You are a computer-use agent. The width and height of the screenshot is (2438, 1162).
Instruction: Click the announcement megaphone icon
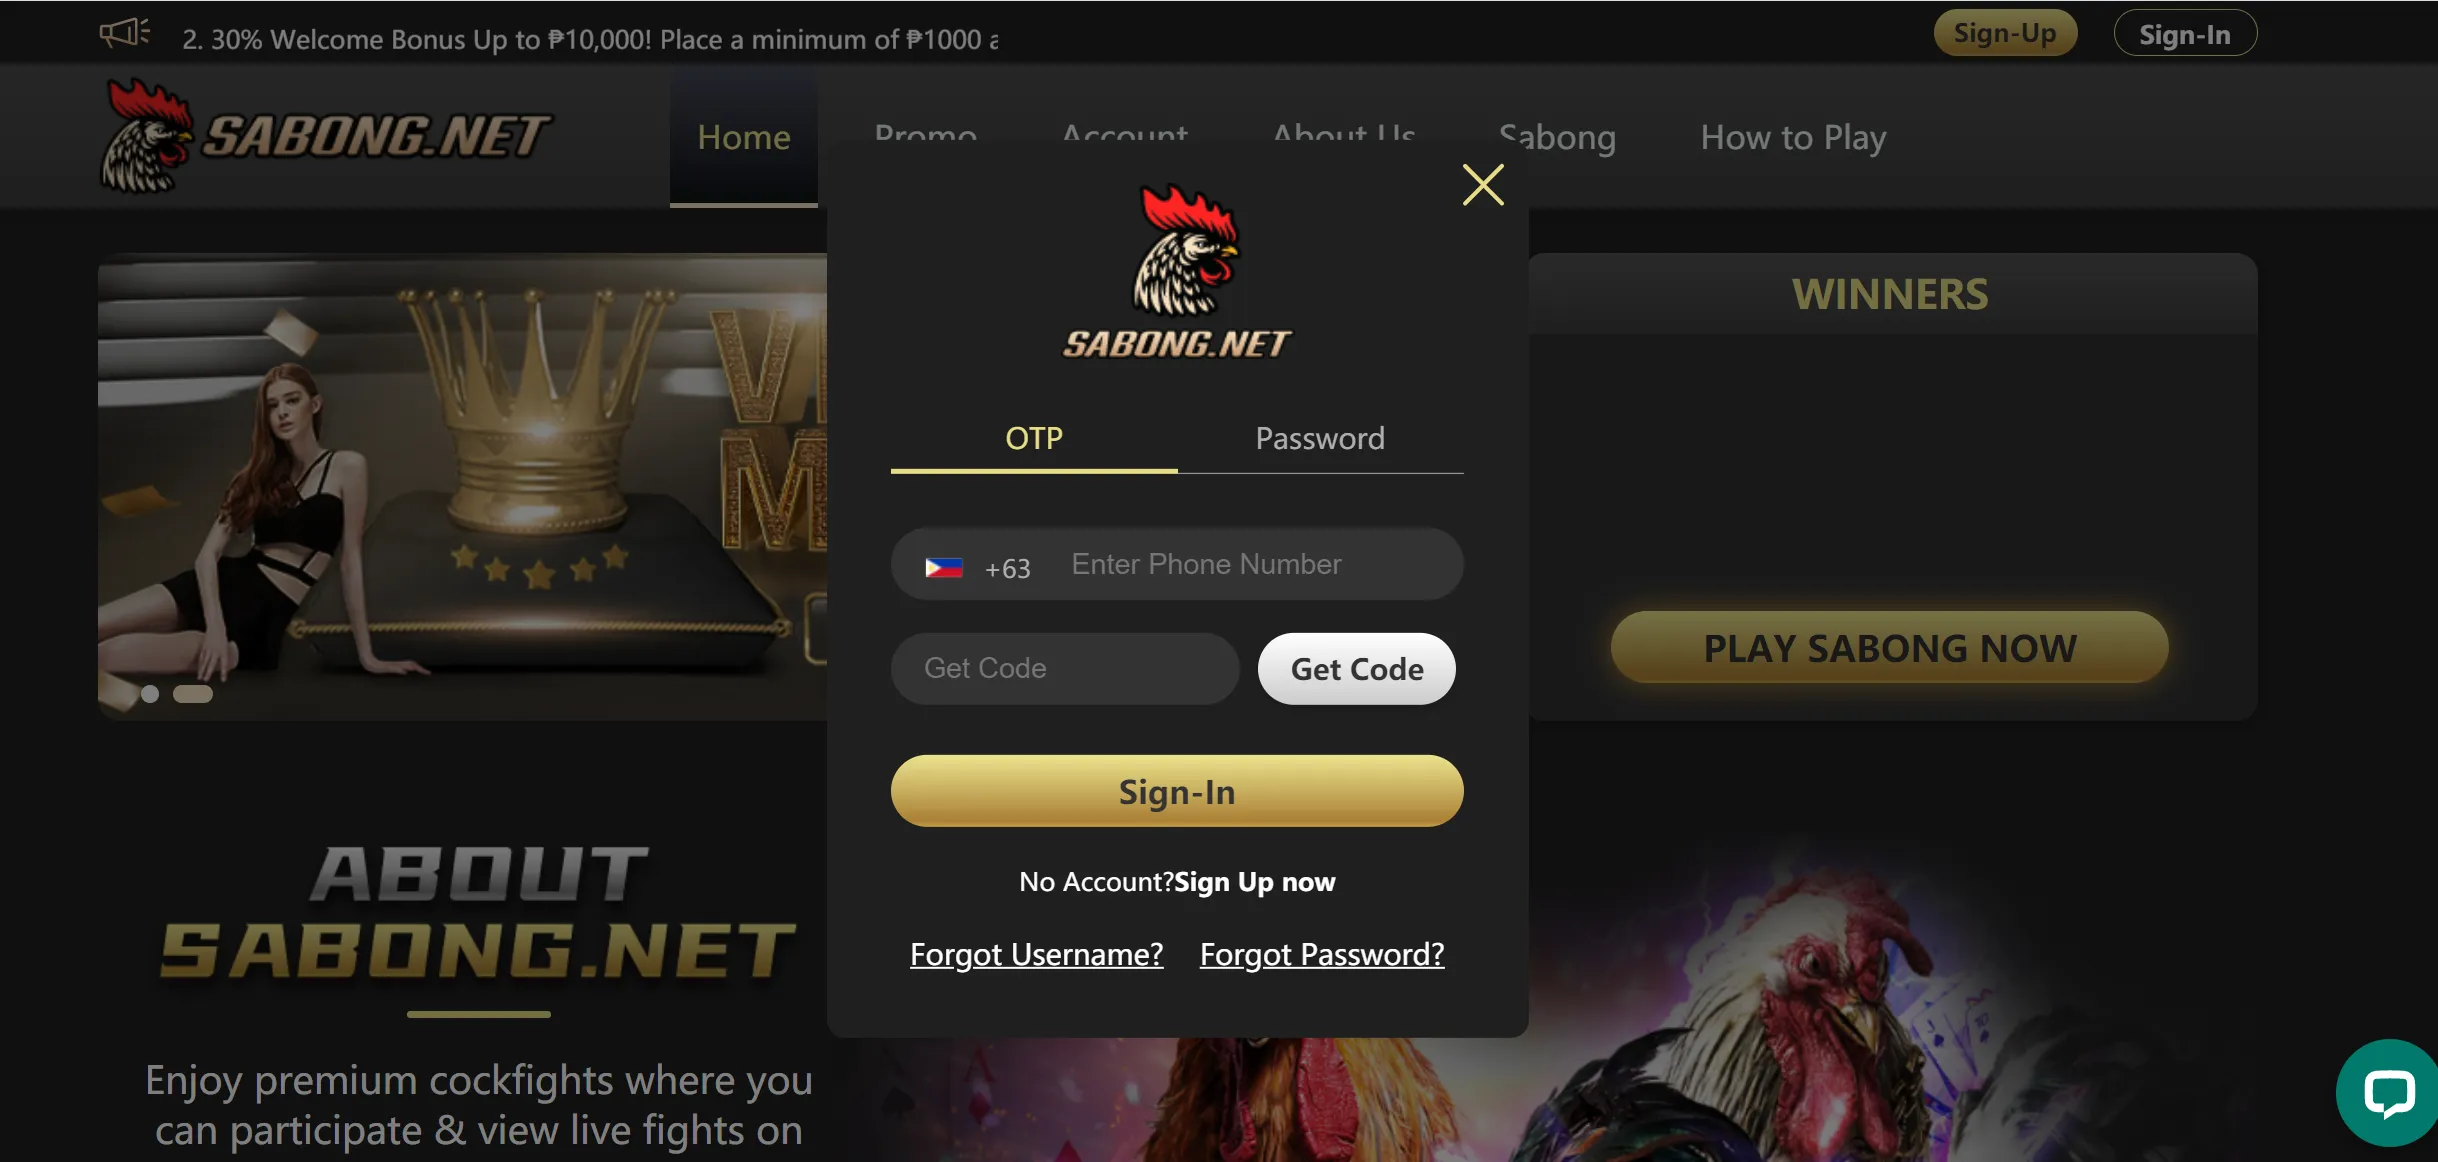(x=124, y=31)
